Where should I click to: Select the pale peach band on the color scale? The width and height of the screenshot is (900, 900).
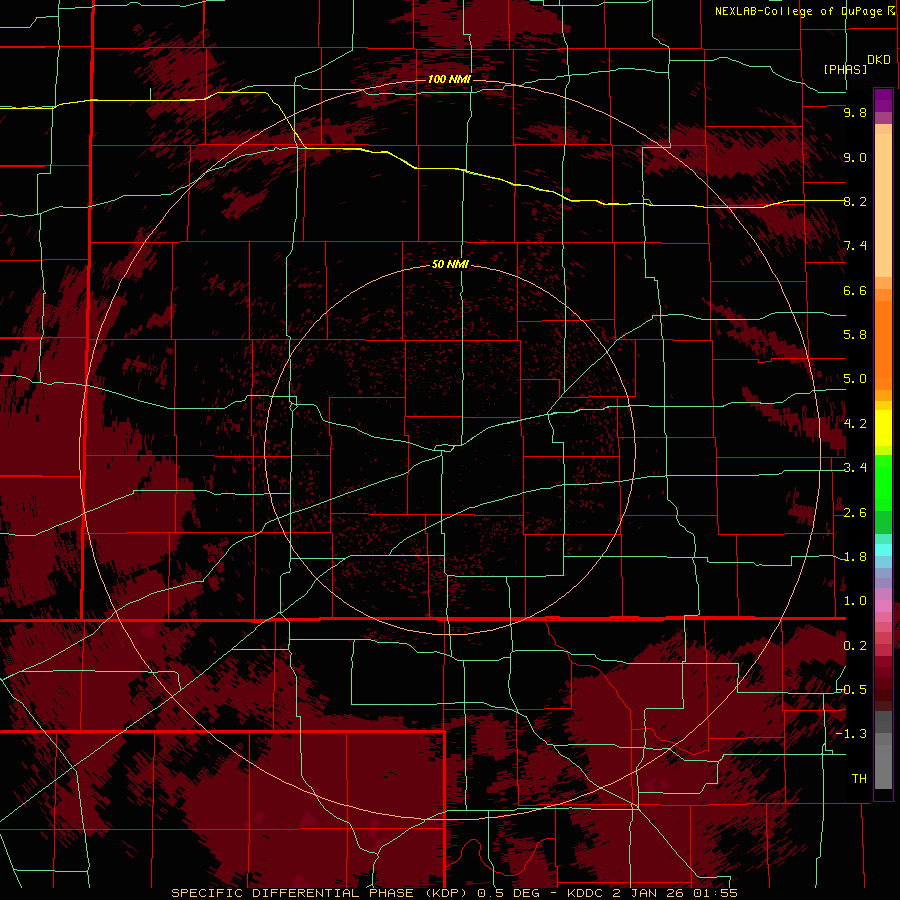click(x=883, y=207)
